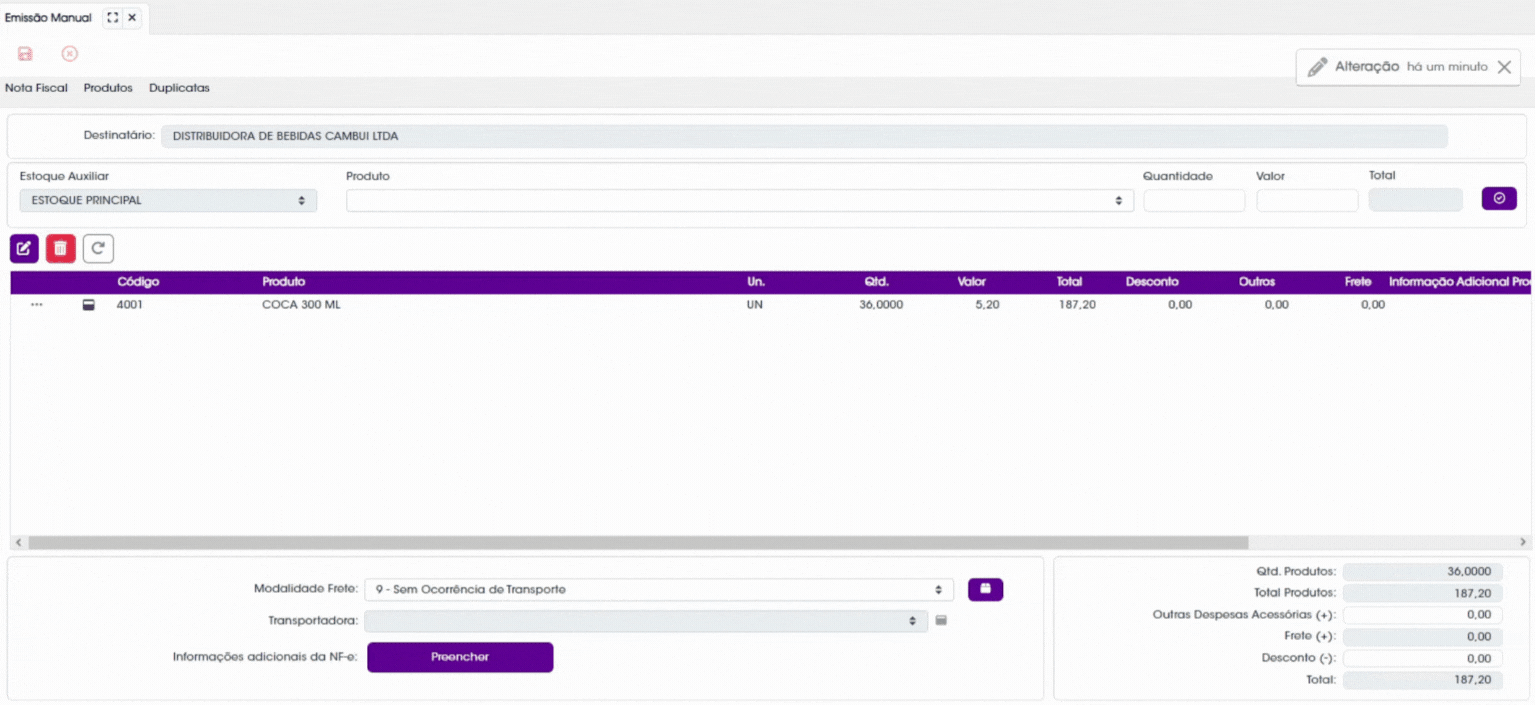The image size is (1535, 705).
Task: Click the Outras Despesas Acessórias value field
Action: (x=1422, y=615)
